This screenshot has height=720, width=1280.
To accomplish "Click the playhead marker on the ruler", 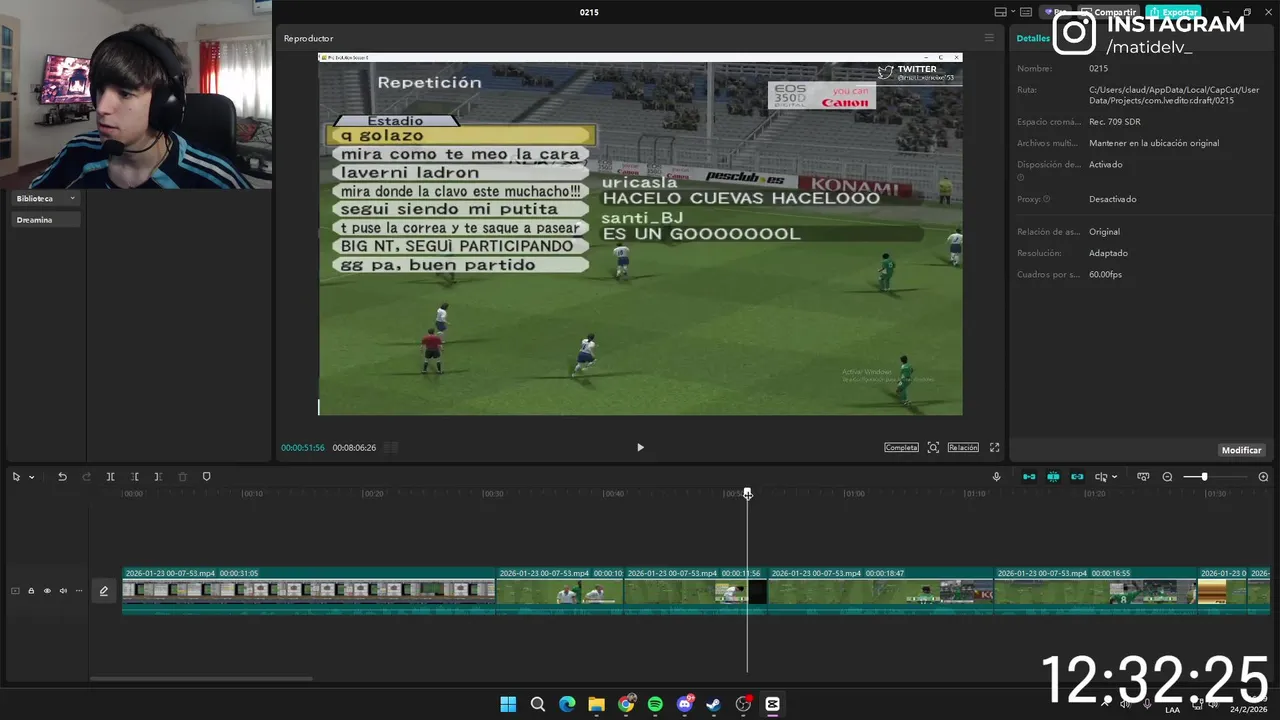I will click(747, 494).
